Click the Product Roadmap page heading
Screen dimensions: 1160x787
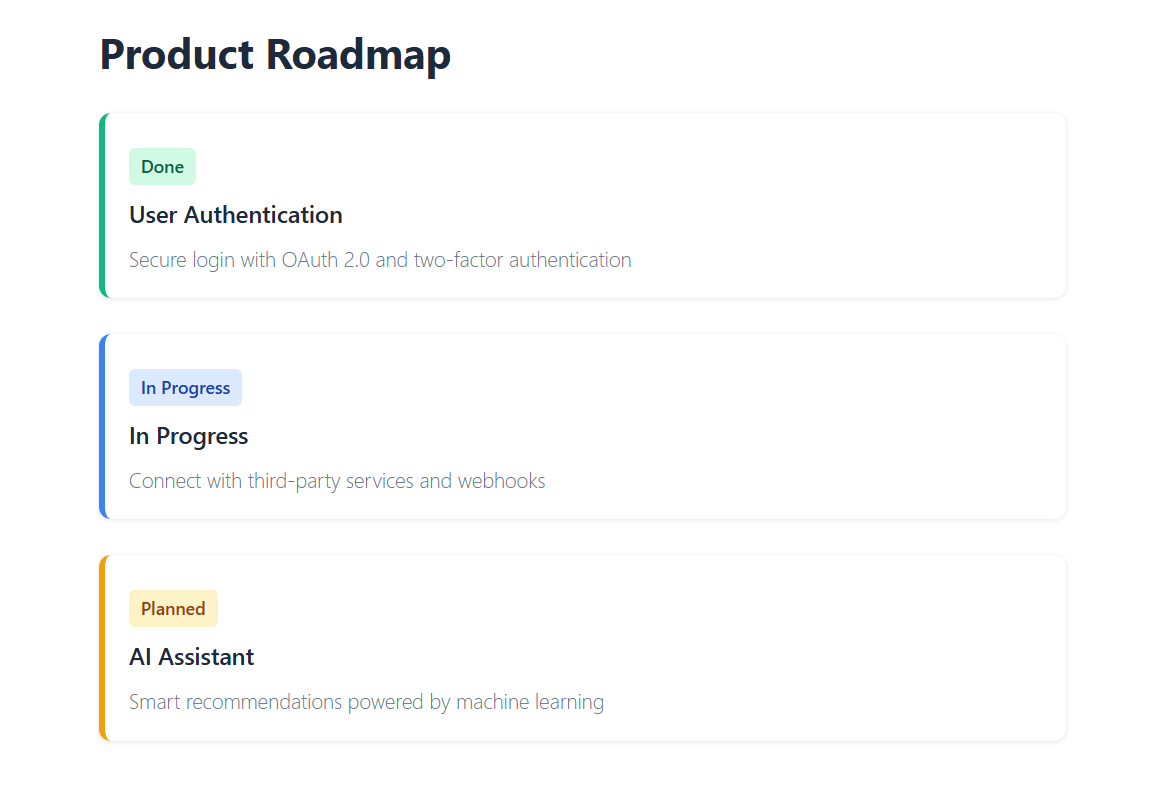click(x=275, y=54)
